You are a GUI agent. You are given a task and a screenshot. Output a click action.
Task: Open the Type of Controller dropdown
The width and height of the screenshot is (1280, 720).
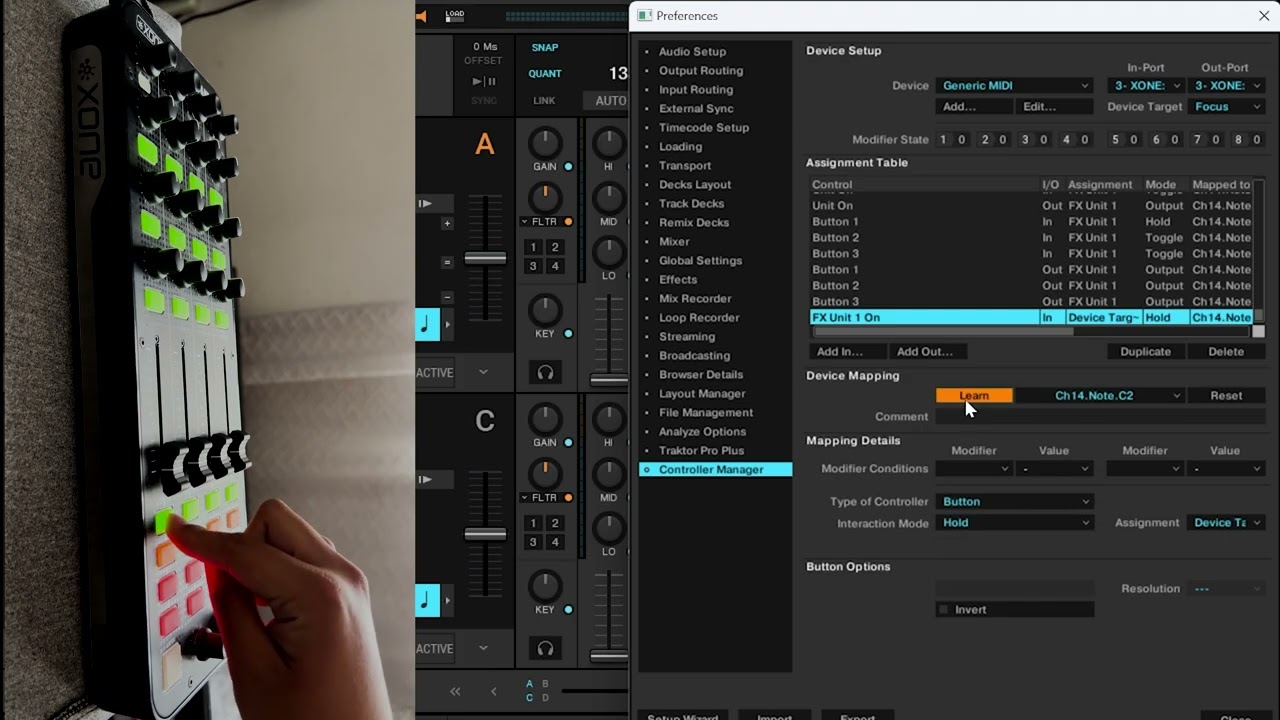pyautogui.click(x=1015, y=502)
